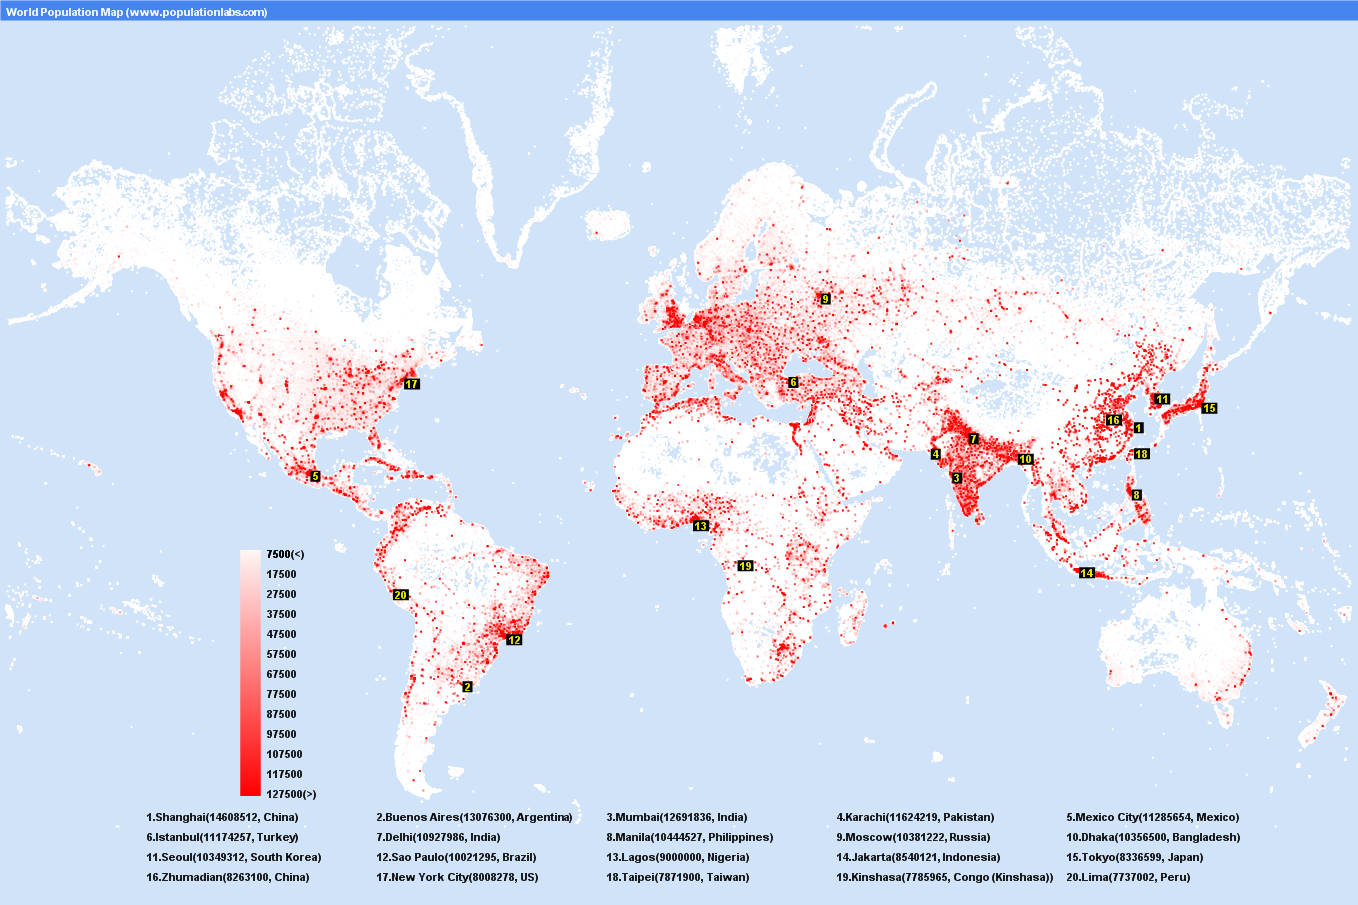
Task: Click the list entry 20.Lima(7737002, Peru)
Action: click(1128, 877)
